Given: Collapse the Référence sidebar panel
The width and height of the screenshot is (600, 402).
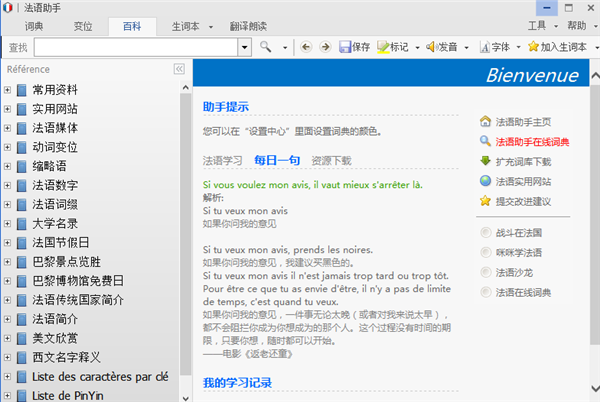Looking at the screenshot, I should click(179, 69).
